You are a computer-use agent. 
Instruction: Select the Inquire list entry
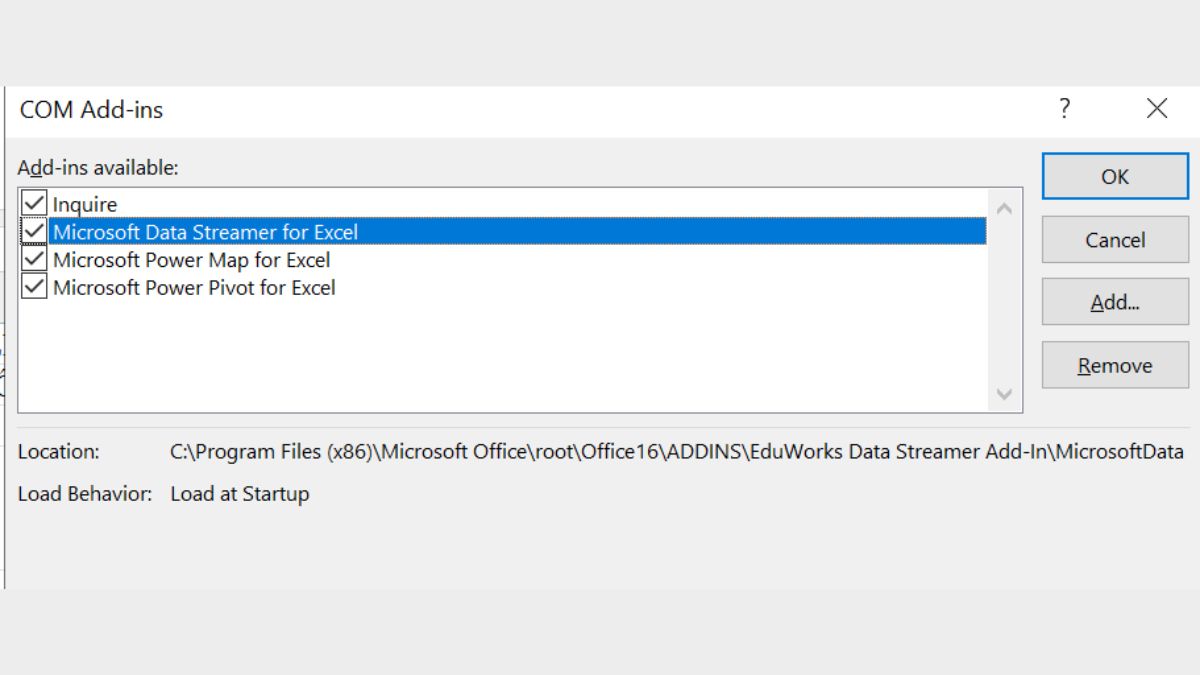click(85, 205)
